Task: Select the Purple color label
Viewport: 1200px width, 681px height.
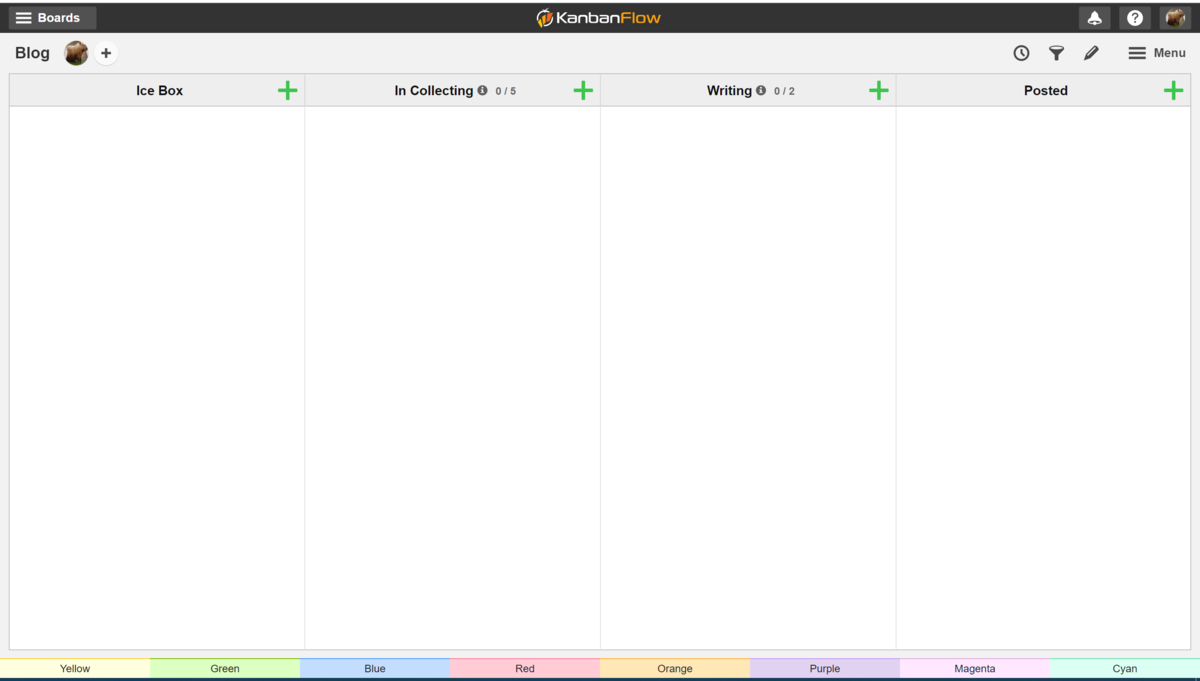Action: [x=825, y=668]
